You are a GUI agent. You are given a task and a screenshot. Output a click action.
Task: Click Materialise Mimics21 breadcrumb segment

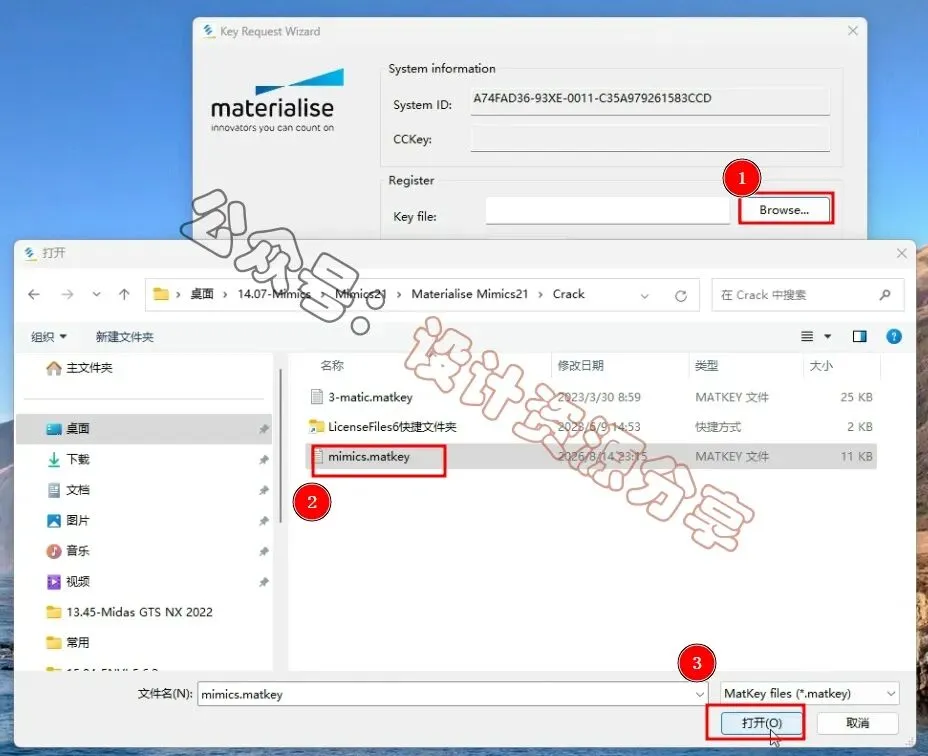(469, 294)
